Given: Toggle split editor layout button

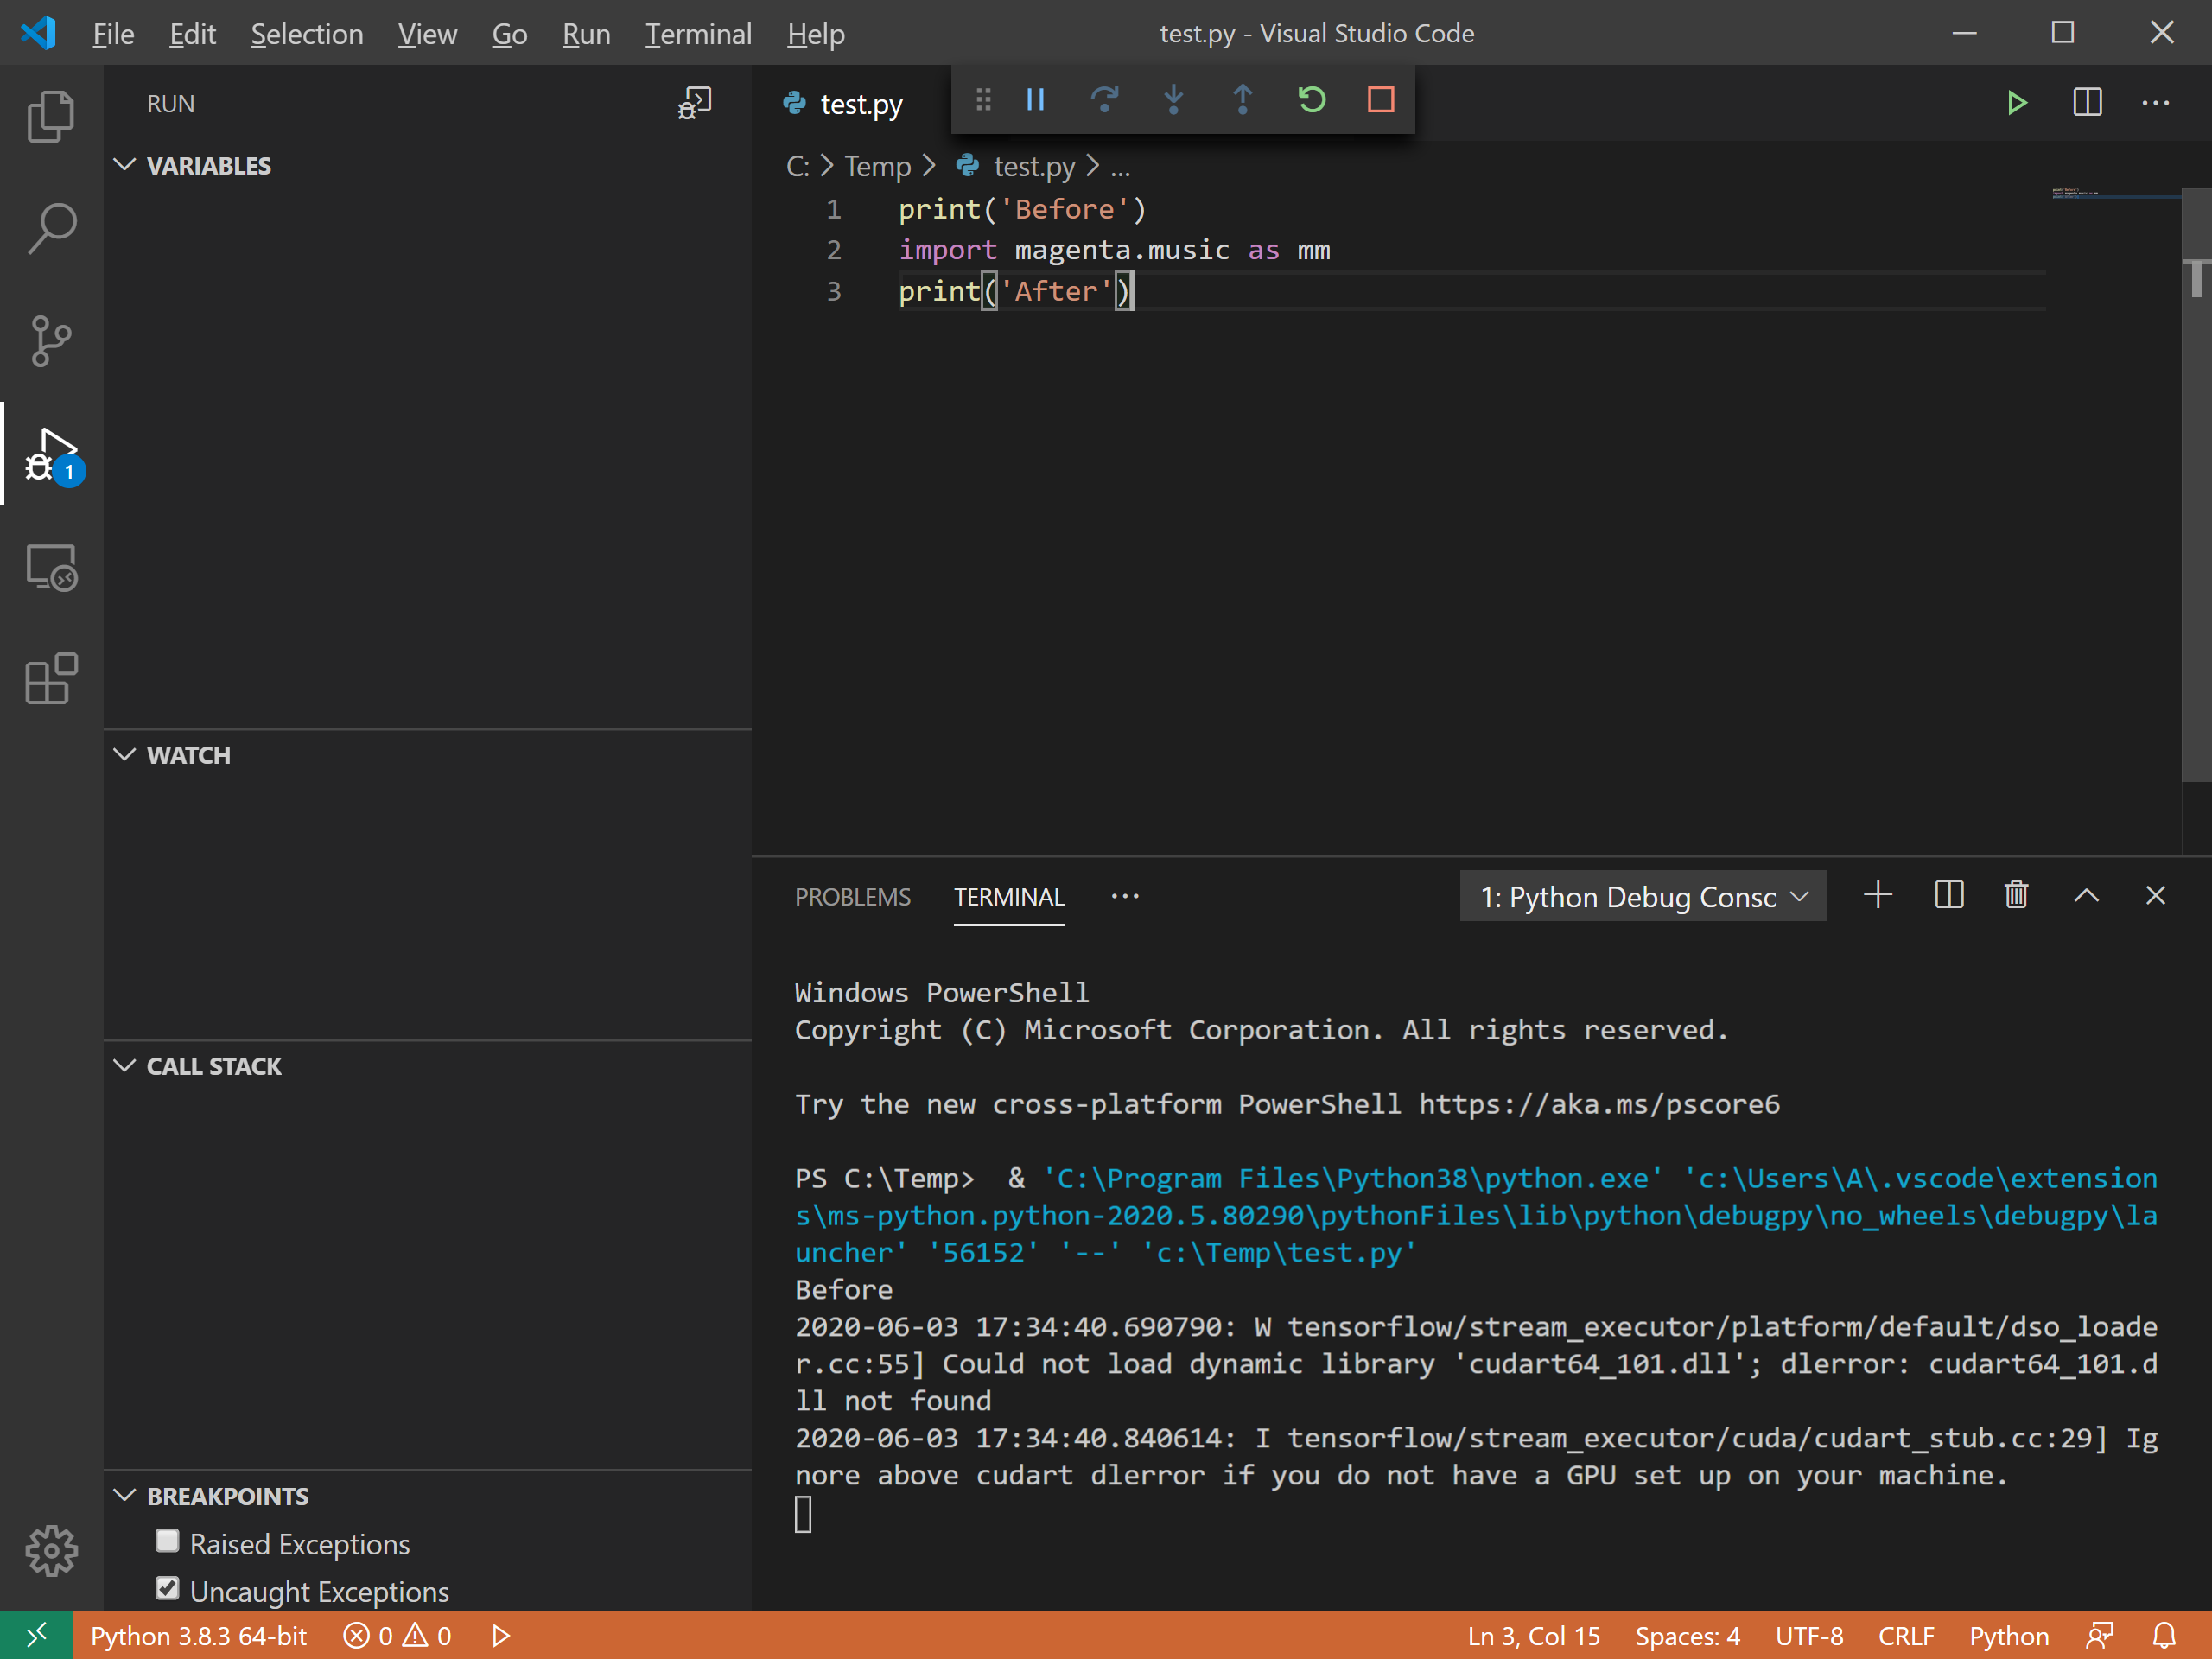Looking at the screenshot, I should 2087,102.
